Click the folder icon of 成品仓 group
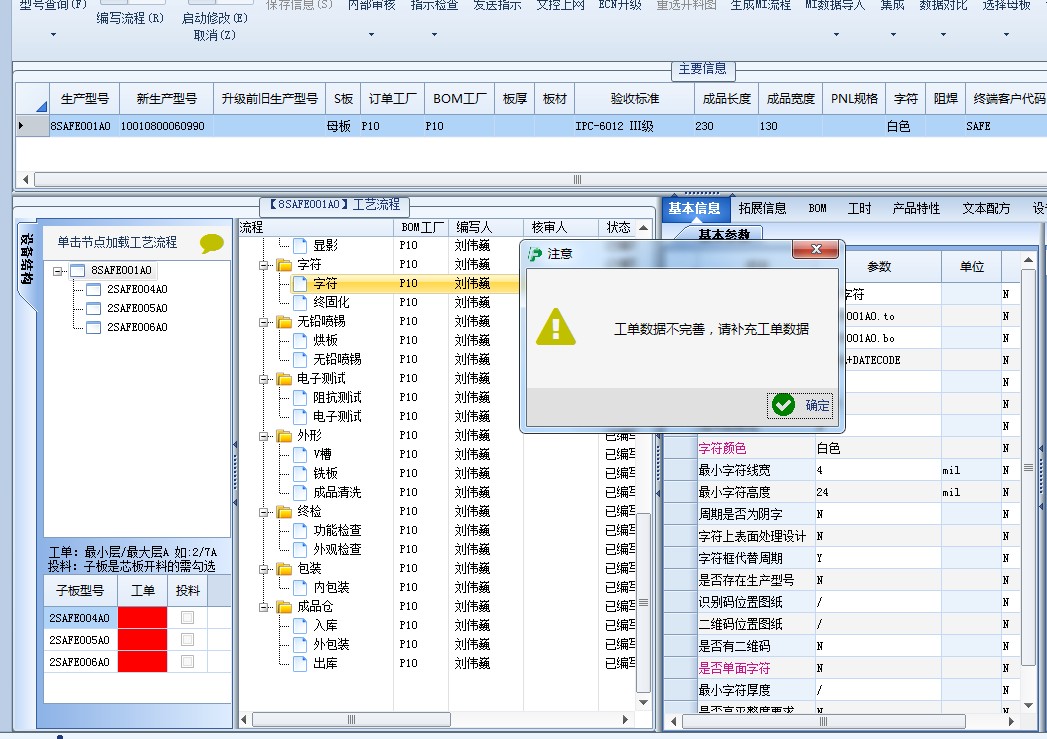 284,607
